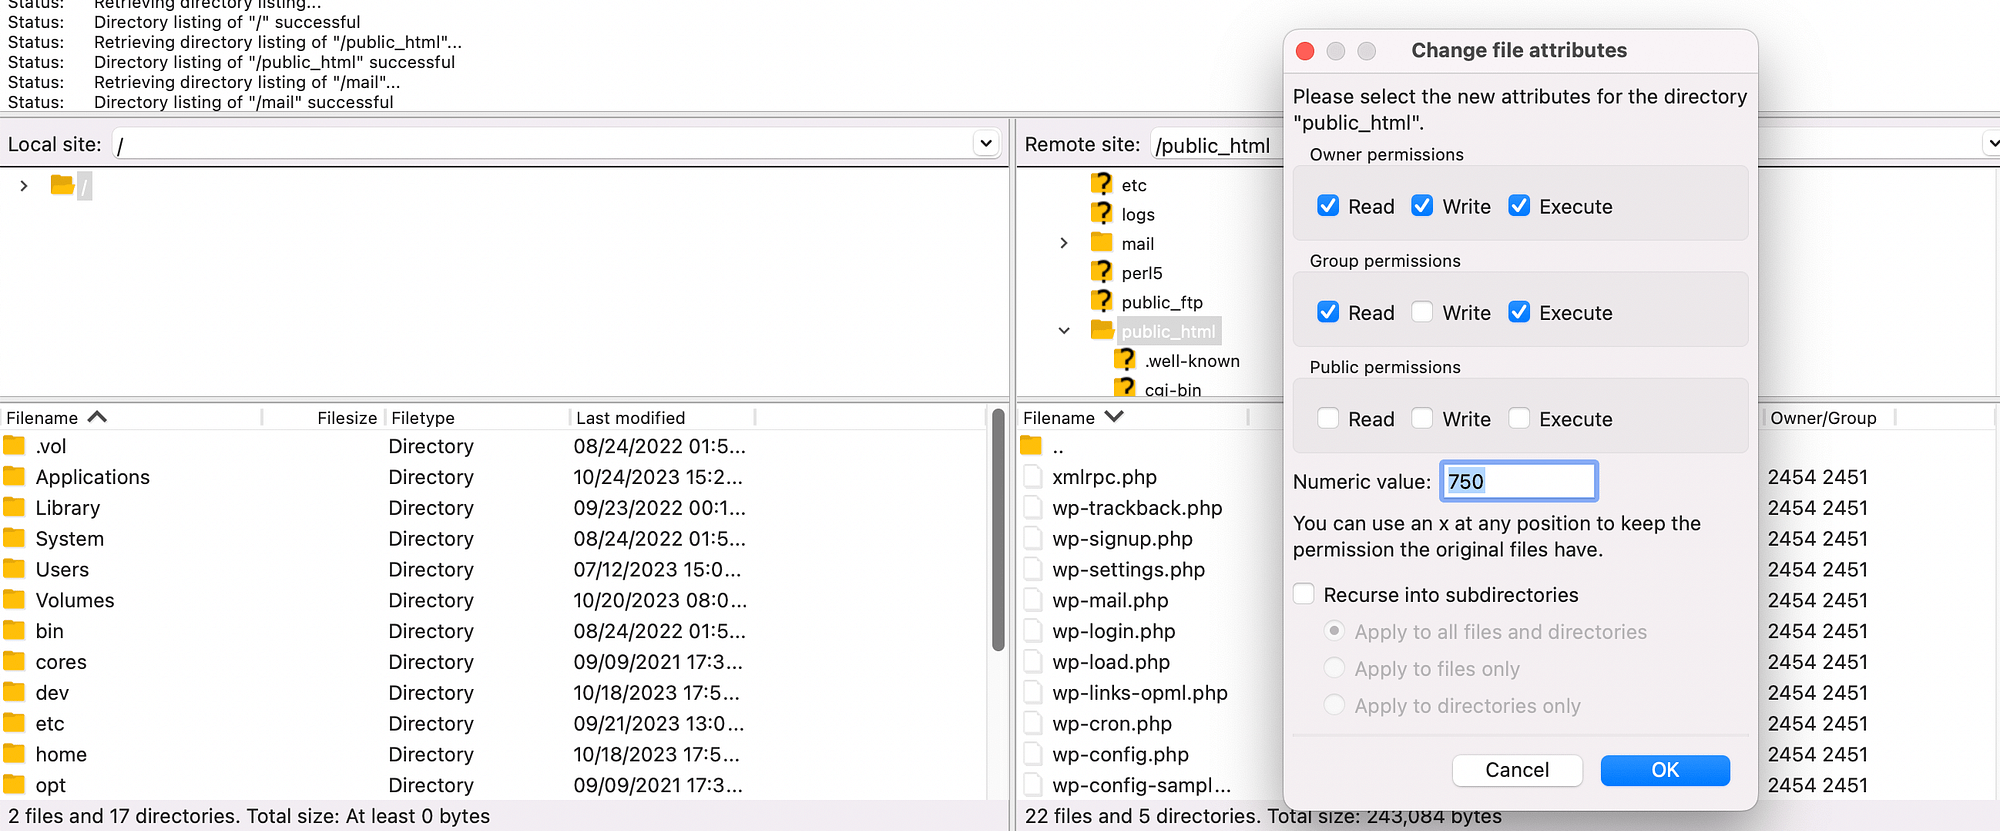Cancel the file attributes dialog

(1517, 770)
